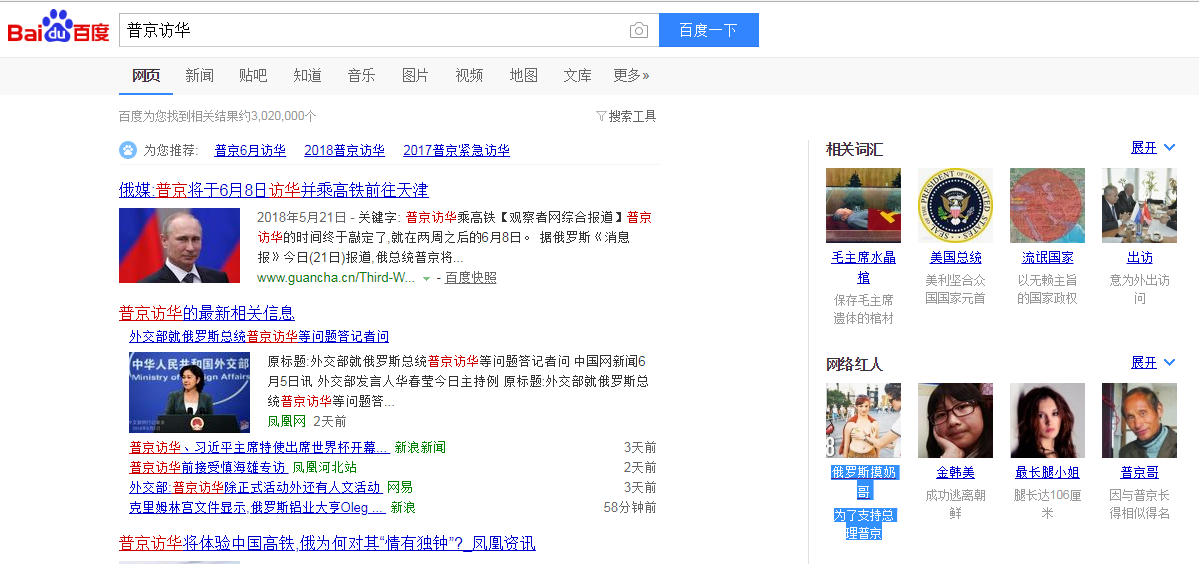Open the 流氓国家 text link

(x=1048, y=258)
